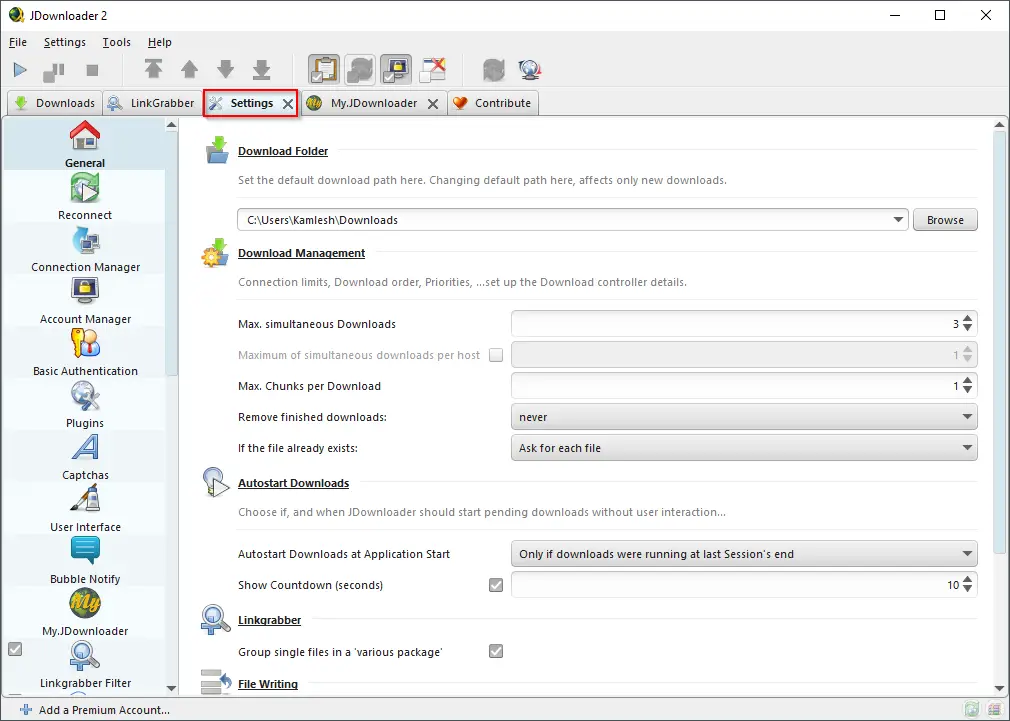Move selection to bottom arrow icon
The height and width of the screenshot is (721, 1010).
pos(262,70)
